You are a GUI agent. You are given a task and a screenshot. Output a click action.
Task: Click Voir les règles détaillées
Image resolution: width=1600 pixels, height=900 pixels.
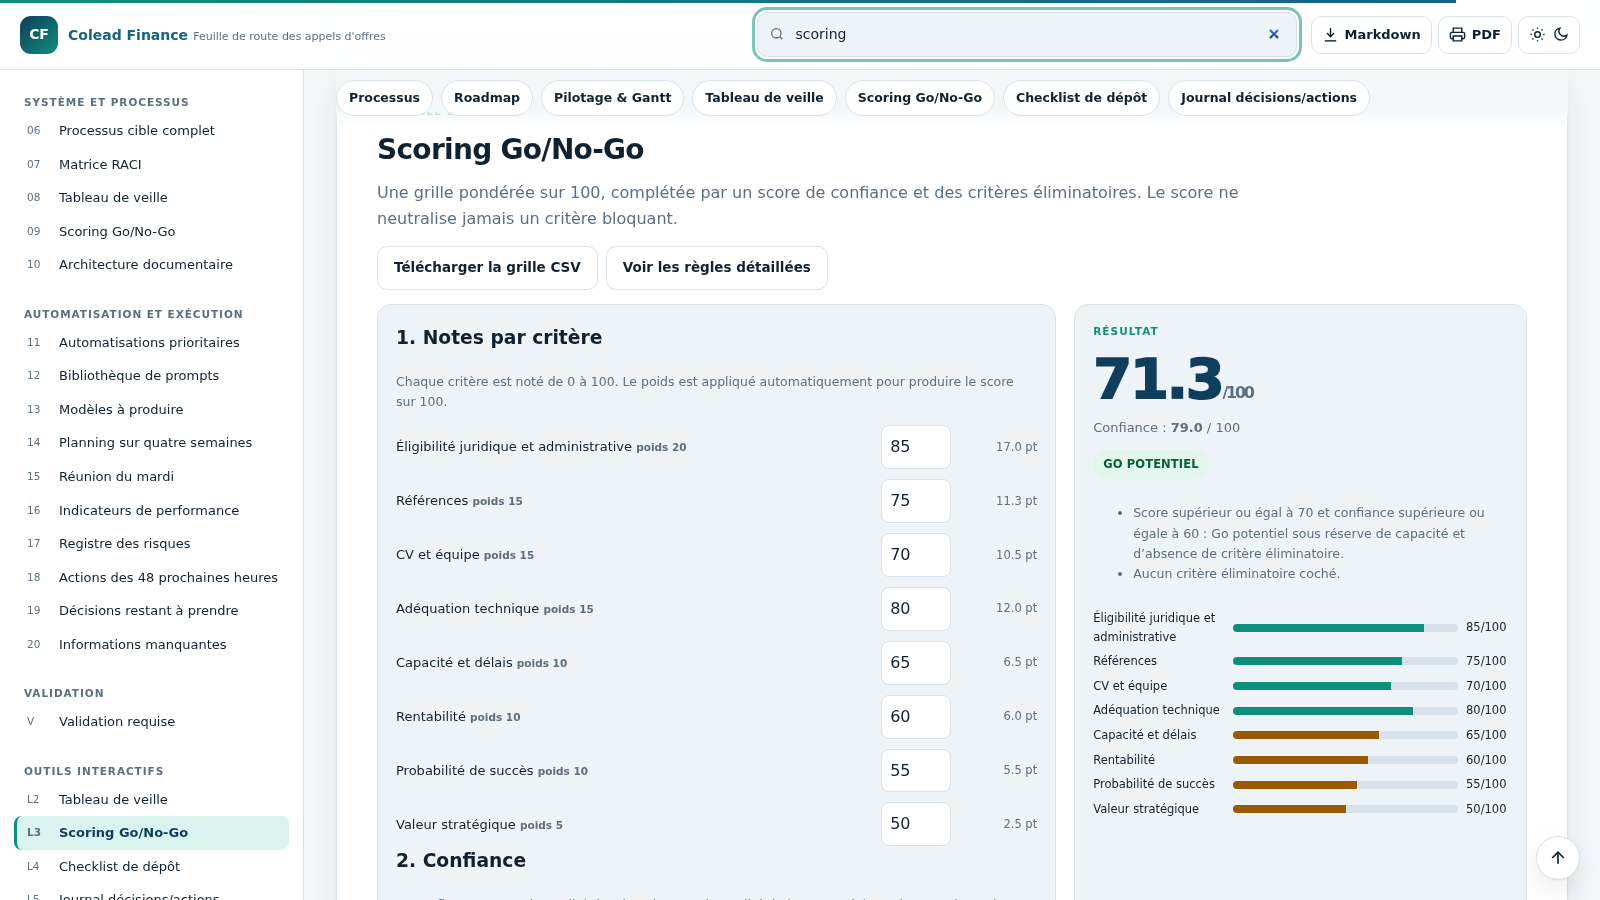click(716, 268)
